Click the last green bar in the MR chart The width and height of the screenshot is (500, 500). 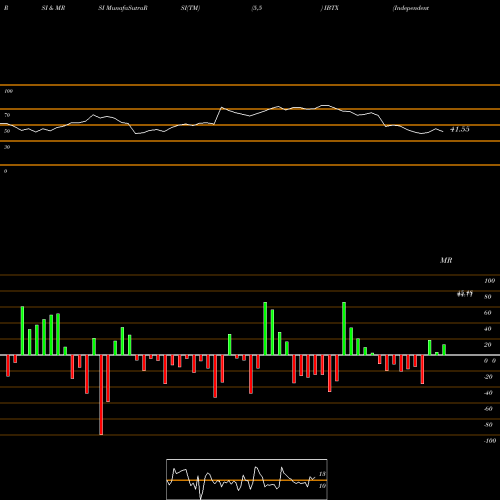pos(444,350)
